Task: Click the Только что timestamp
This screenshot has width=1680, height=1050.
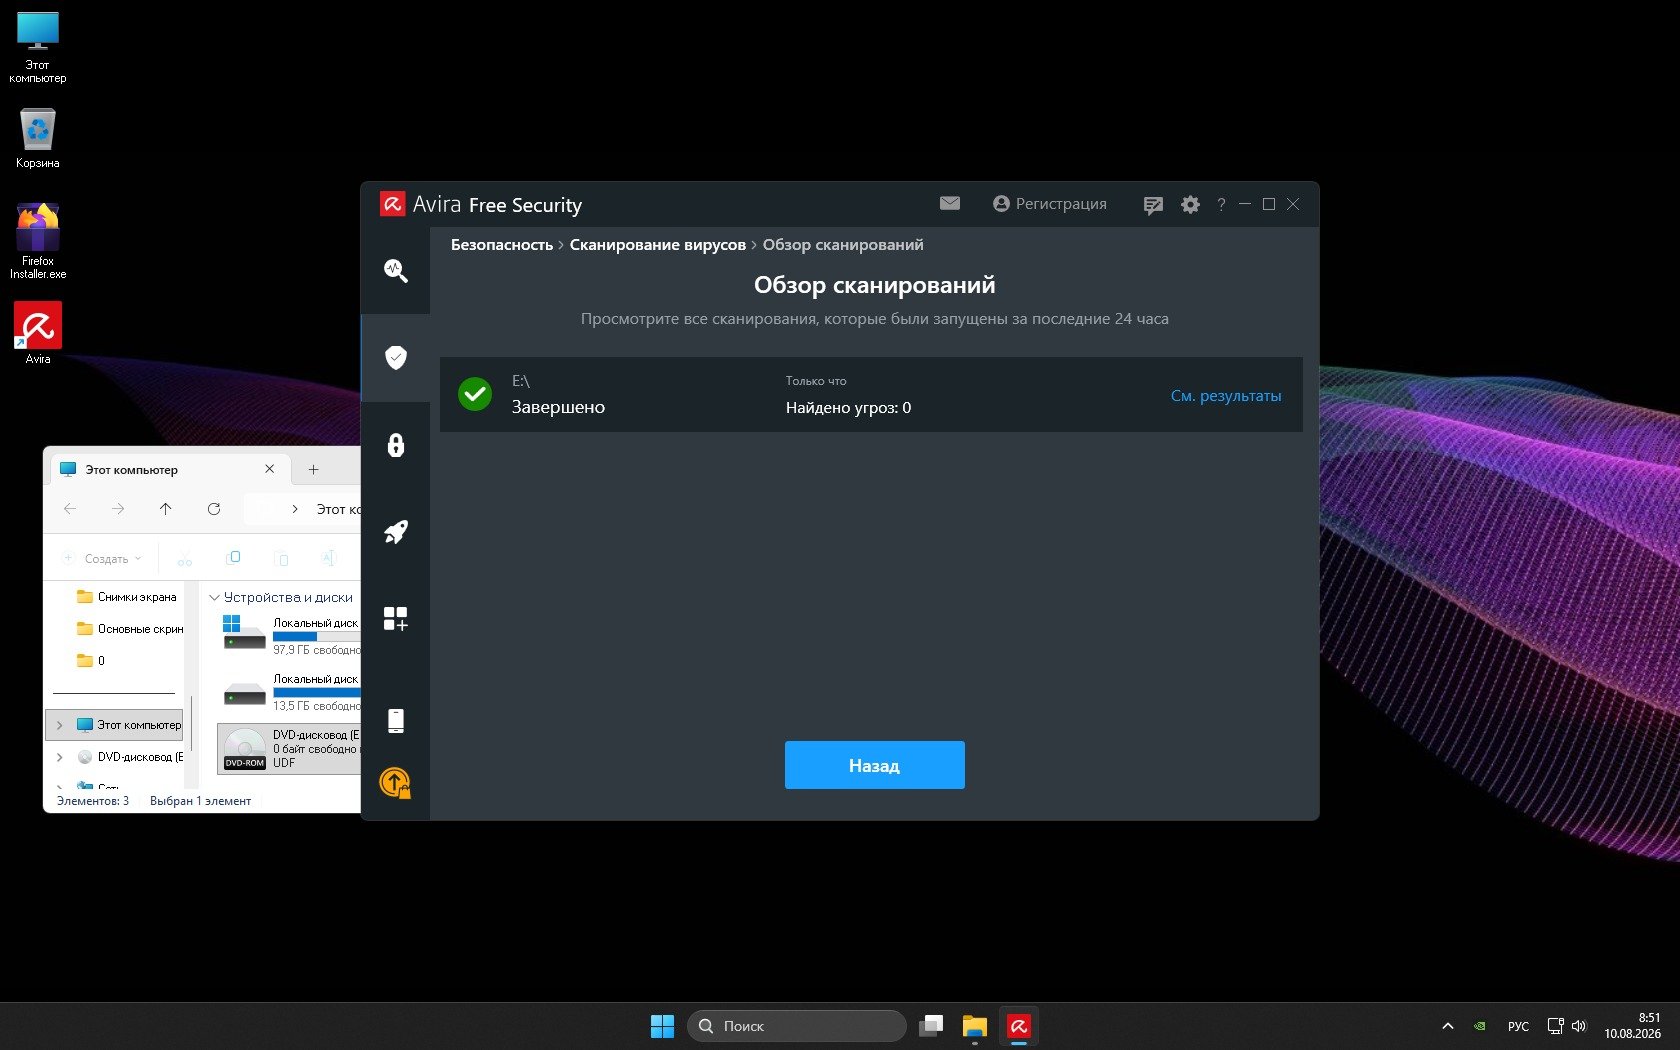Action: [816, 381]
